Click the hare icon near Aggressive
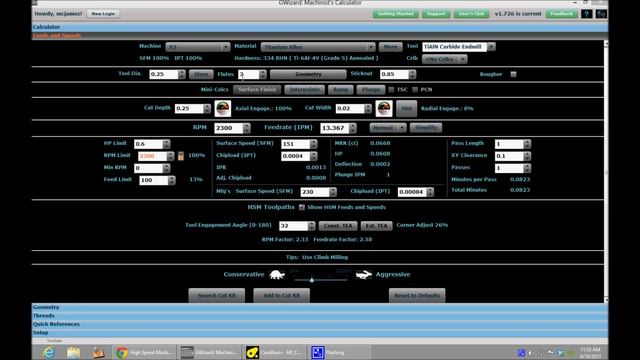Screen dimensions: 640x360 [363, 274]
